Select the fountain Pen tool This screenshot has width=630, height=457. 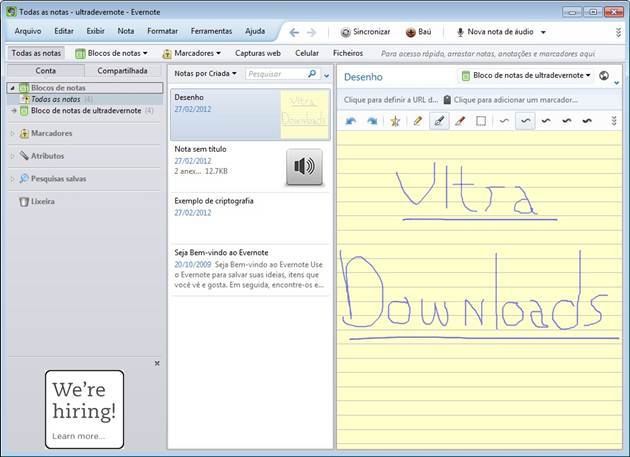pyautogui.click(x=439, y=121)
